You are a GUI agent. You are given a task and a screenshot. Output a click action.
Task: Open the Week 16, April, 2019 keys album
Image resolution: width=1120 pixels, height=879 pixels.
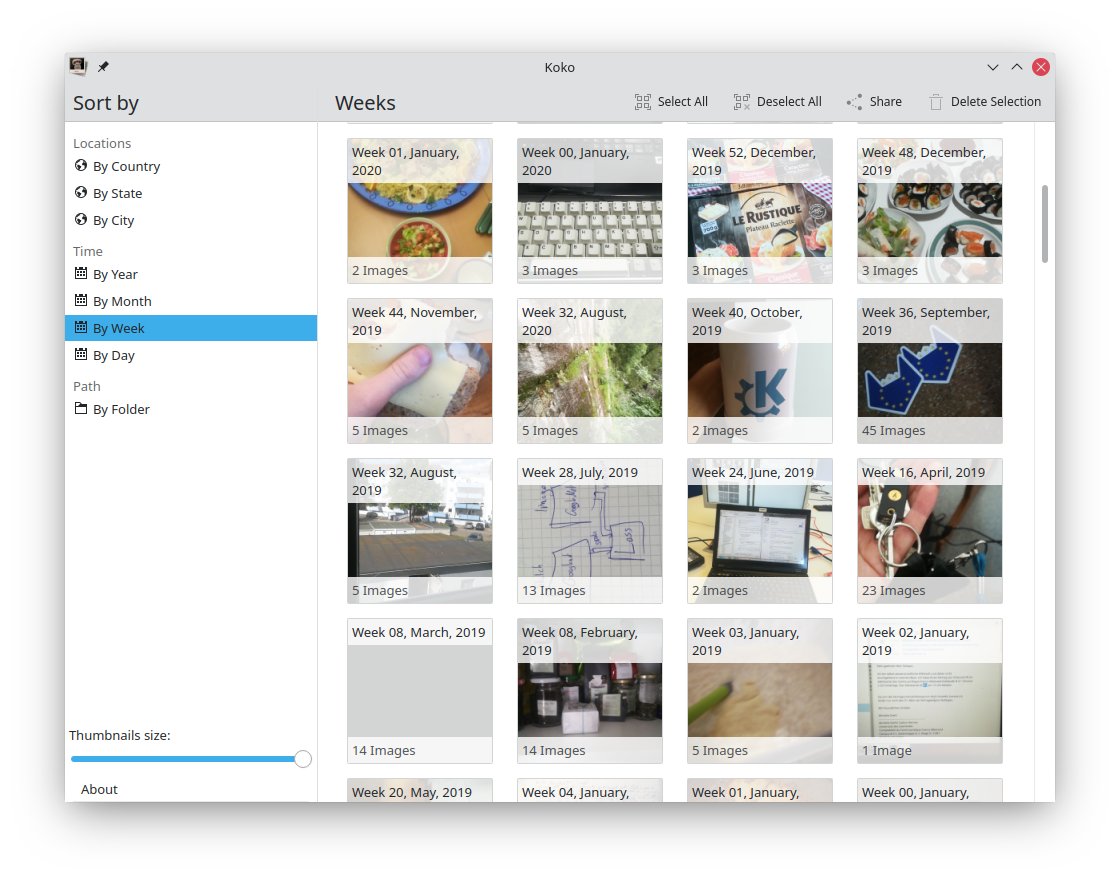tap(929, 531)
